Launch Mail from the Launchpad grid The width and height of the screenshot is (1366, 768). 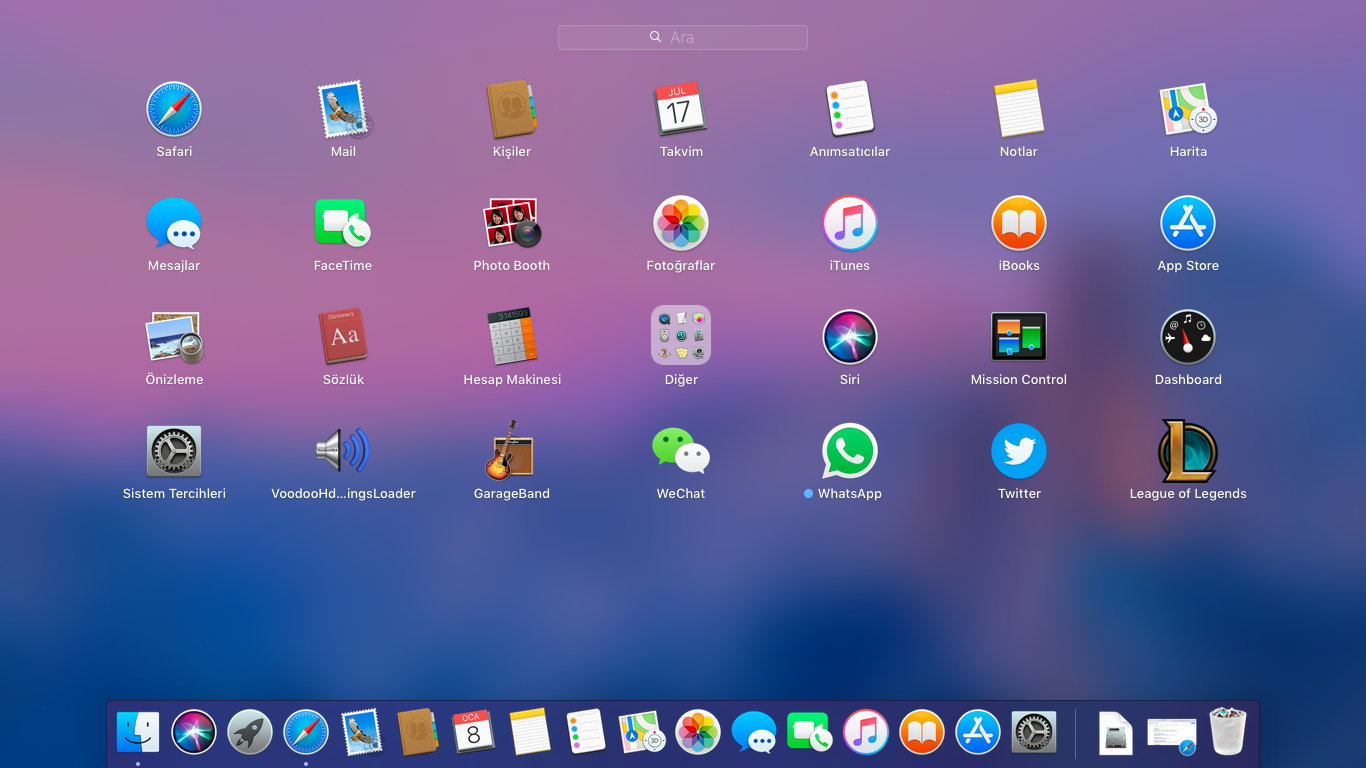(x=343, y=110)
